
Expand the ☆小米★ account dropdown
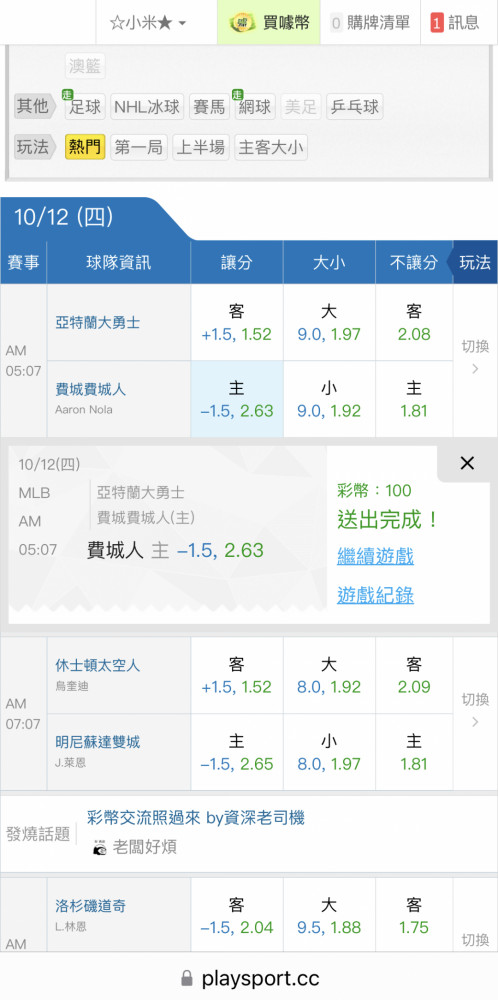tap(147, 23)
